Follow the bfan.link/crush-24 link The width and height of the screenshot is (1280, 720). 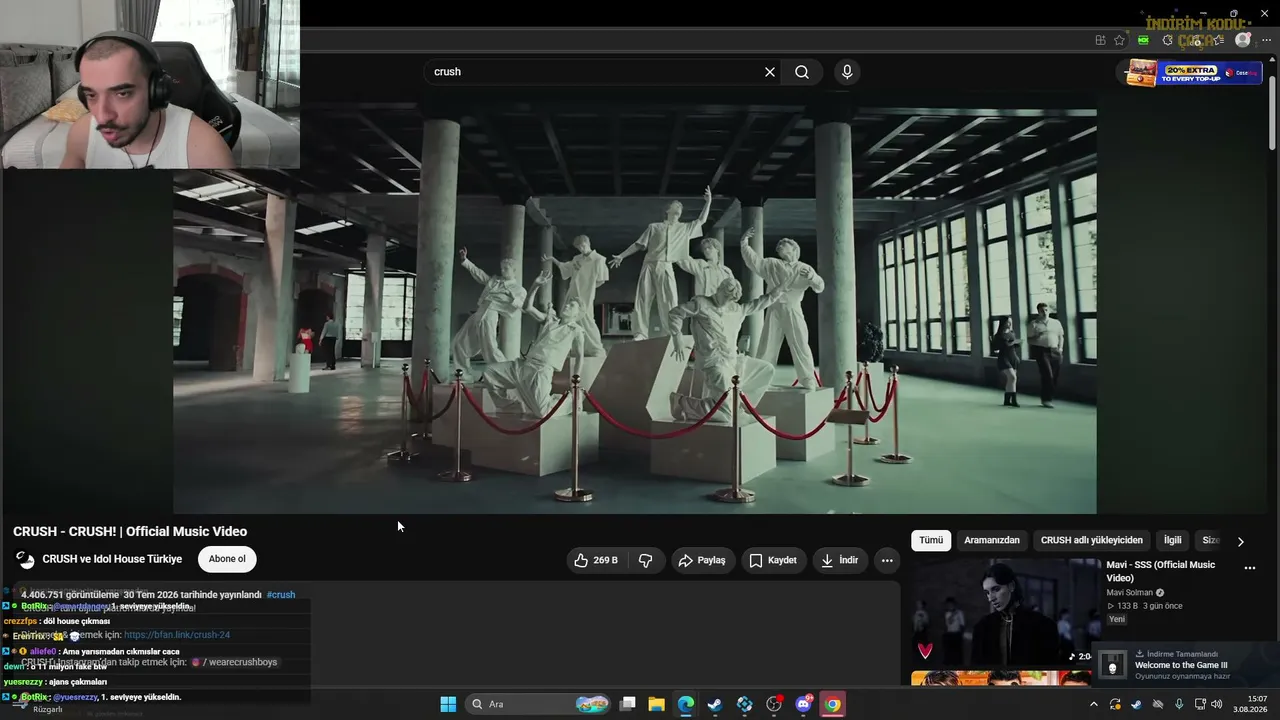[x=177, y=635]
